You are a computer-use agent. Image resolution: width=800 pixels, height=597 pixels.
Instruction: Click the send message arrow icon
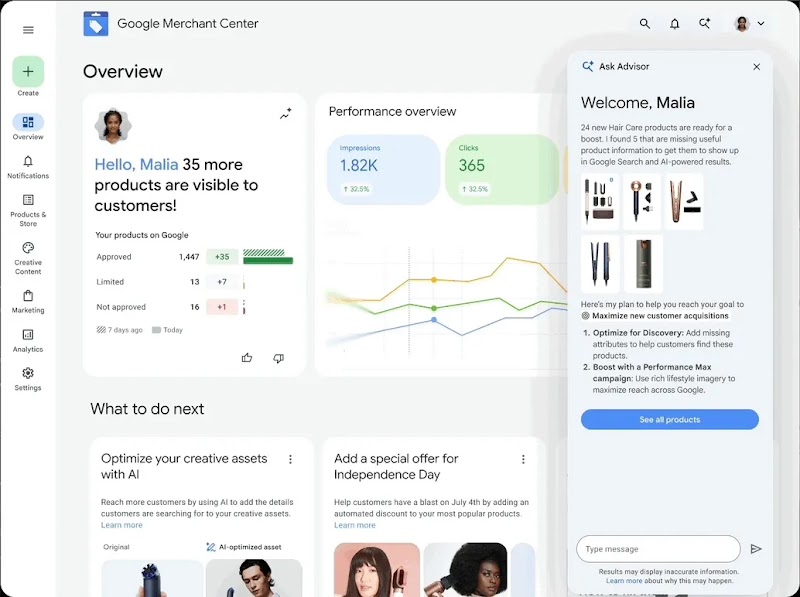click(756, 549)
